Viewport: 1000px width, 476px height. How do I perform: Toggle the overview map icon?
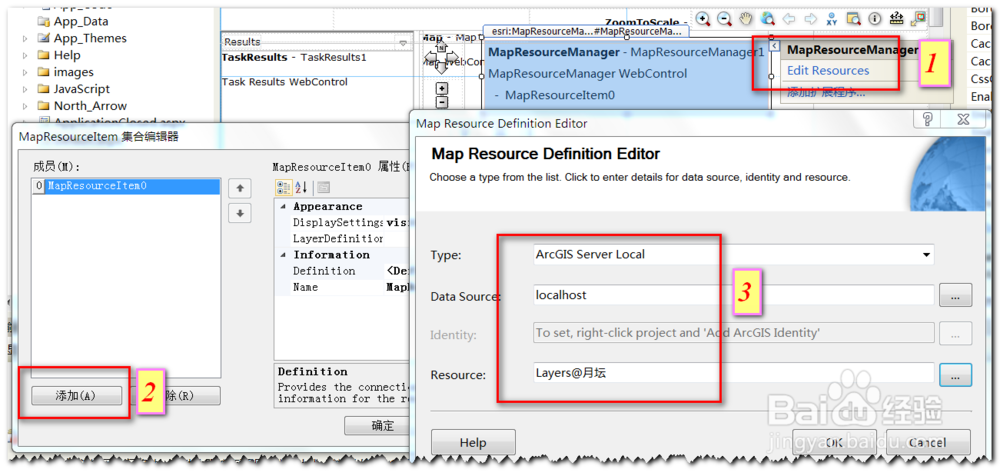tap(918, 19)
